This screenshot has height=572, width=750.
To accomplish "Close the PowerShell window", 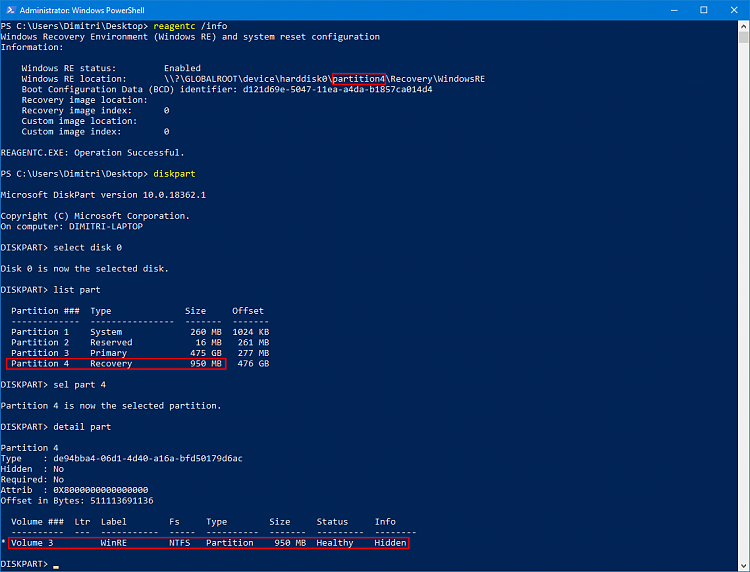I will click(x=734, y=10).
